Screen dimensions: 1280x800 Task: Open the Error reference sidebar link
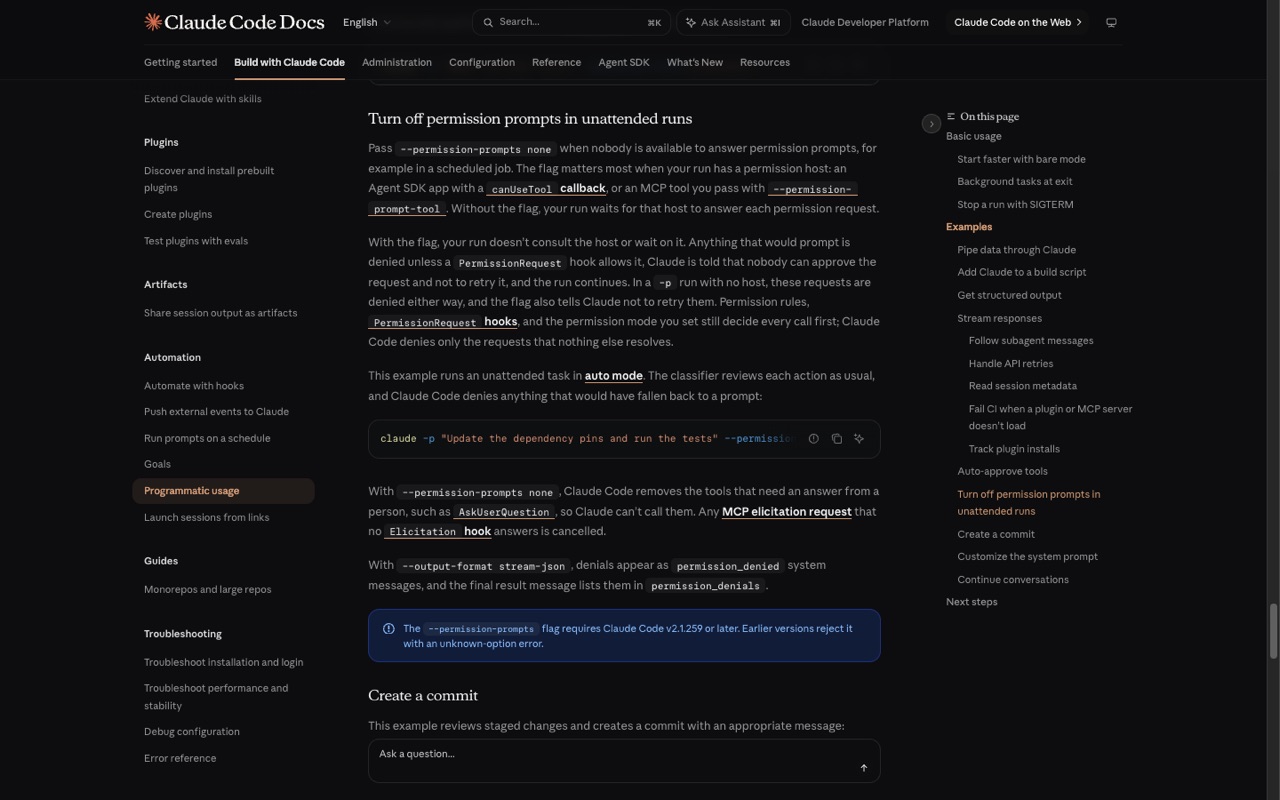(x=180, y=758)
